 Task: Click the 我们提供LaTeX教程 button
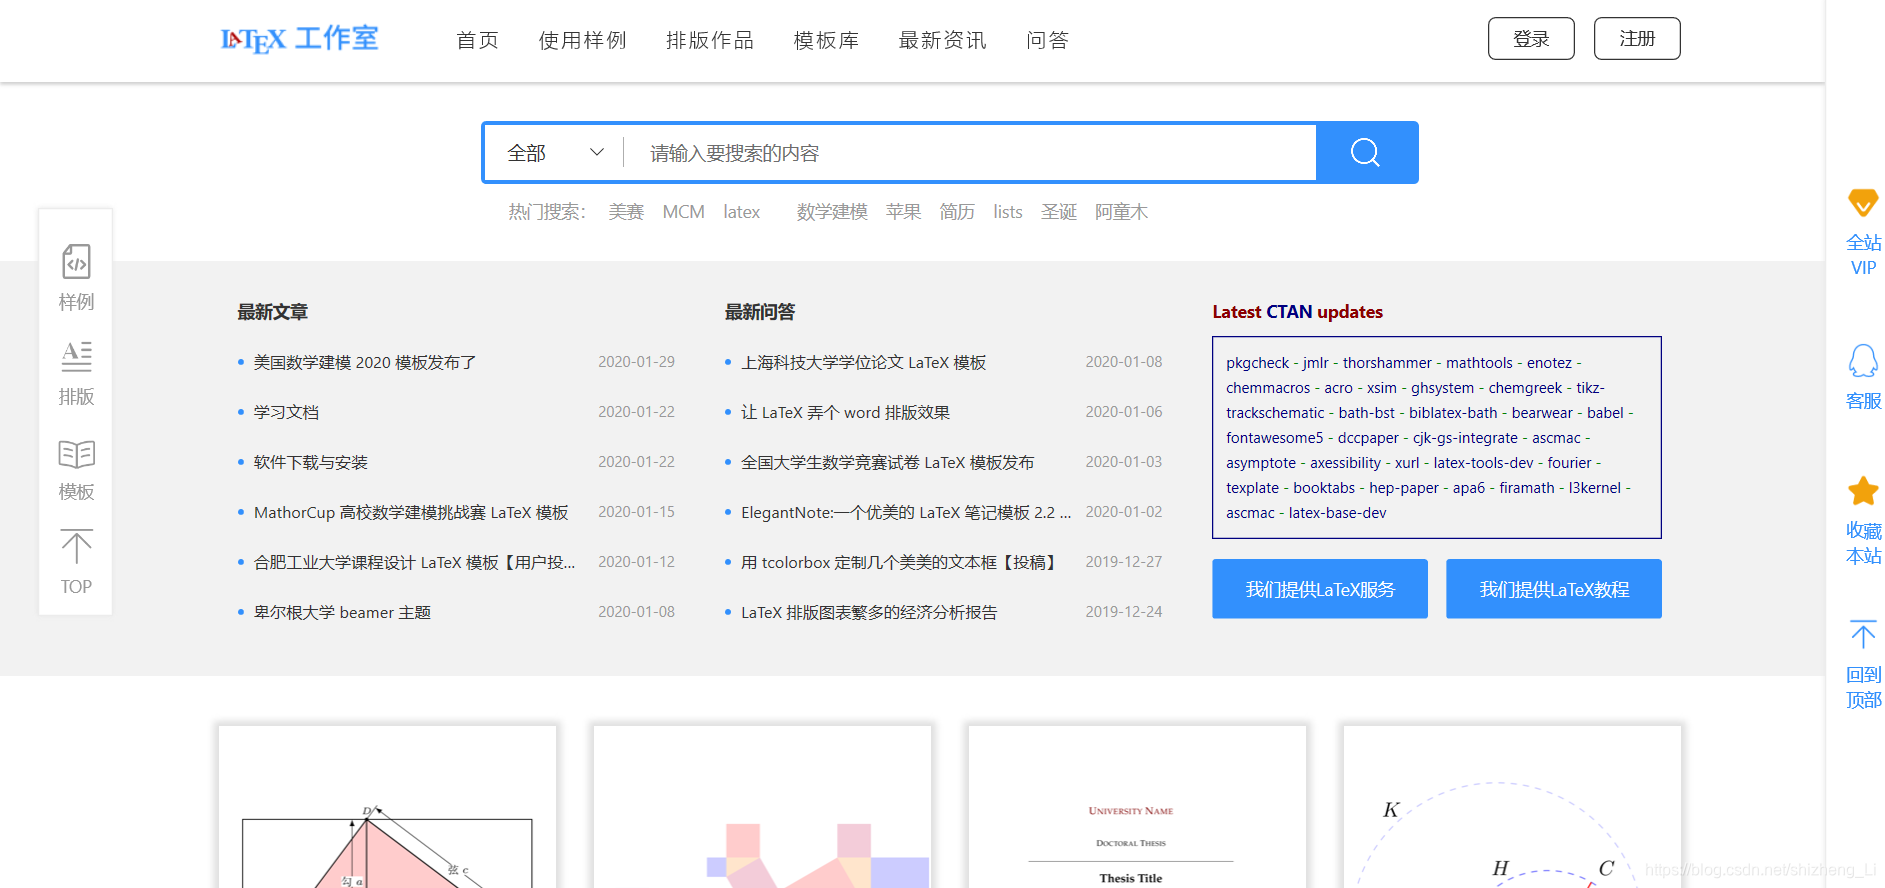(1554, 589)
